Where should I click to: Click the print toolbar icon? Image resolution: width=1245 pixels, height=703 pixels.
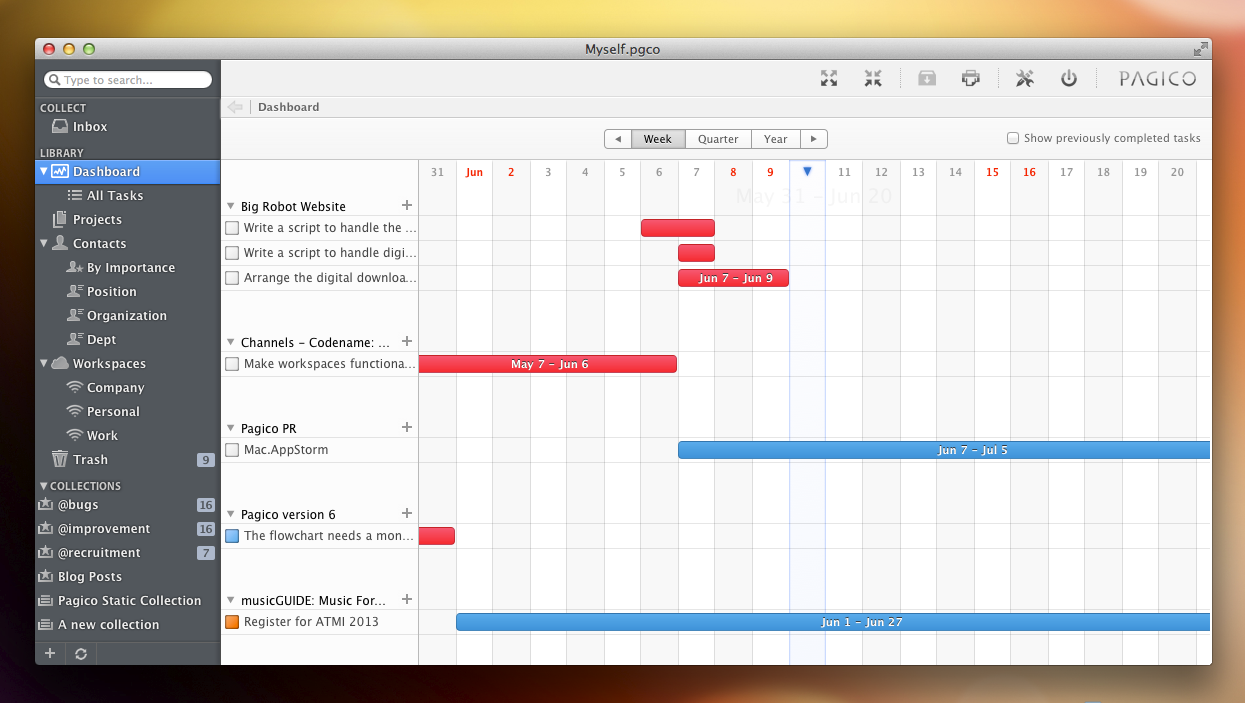coord(970,78)
